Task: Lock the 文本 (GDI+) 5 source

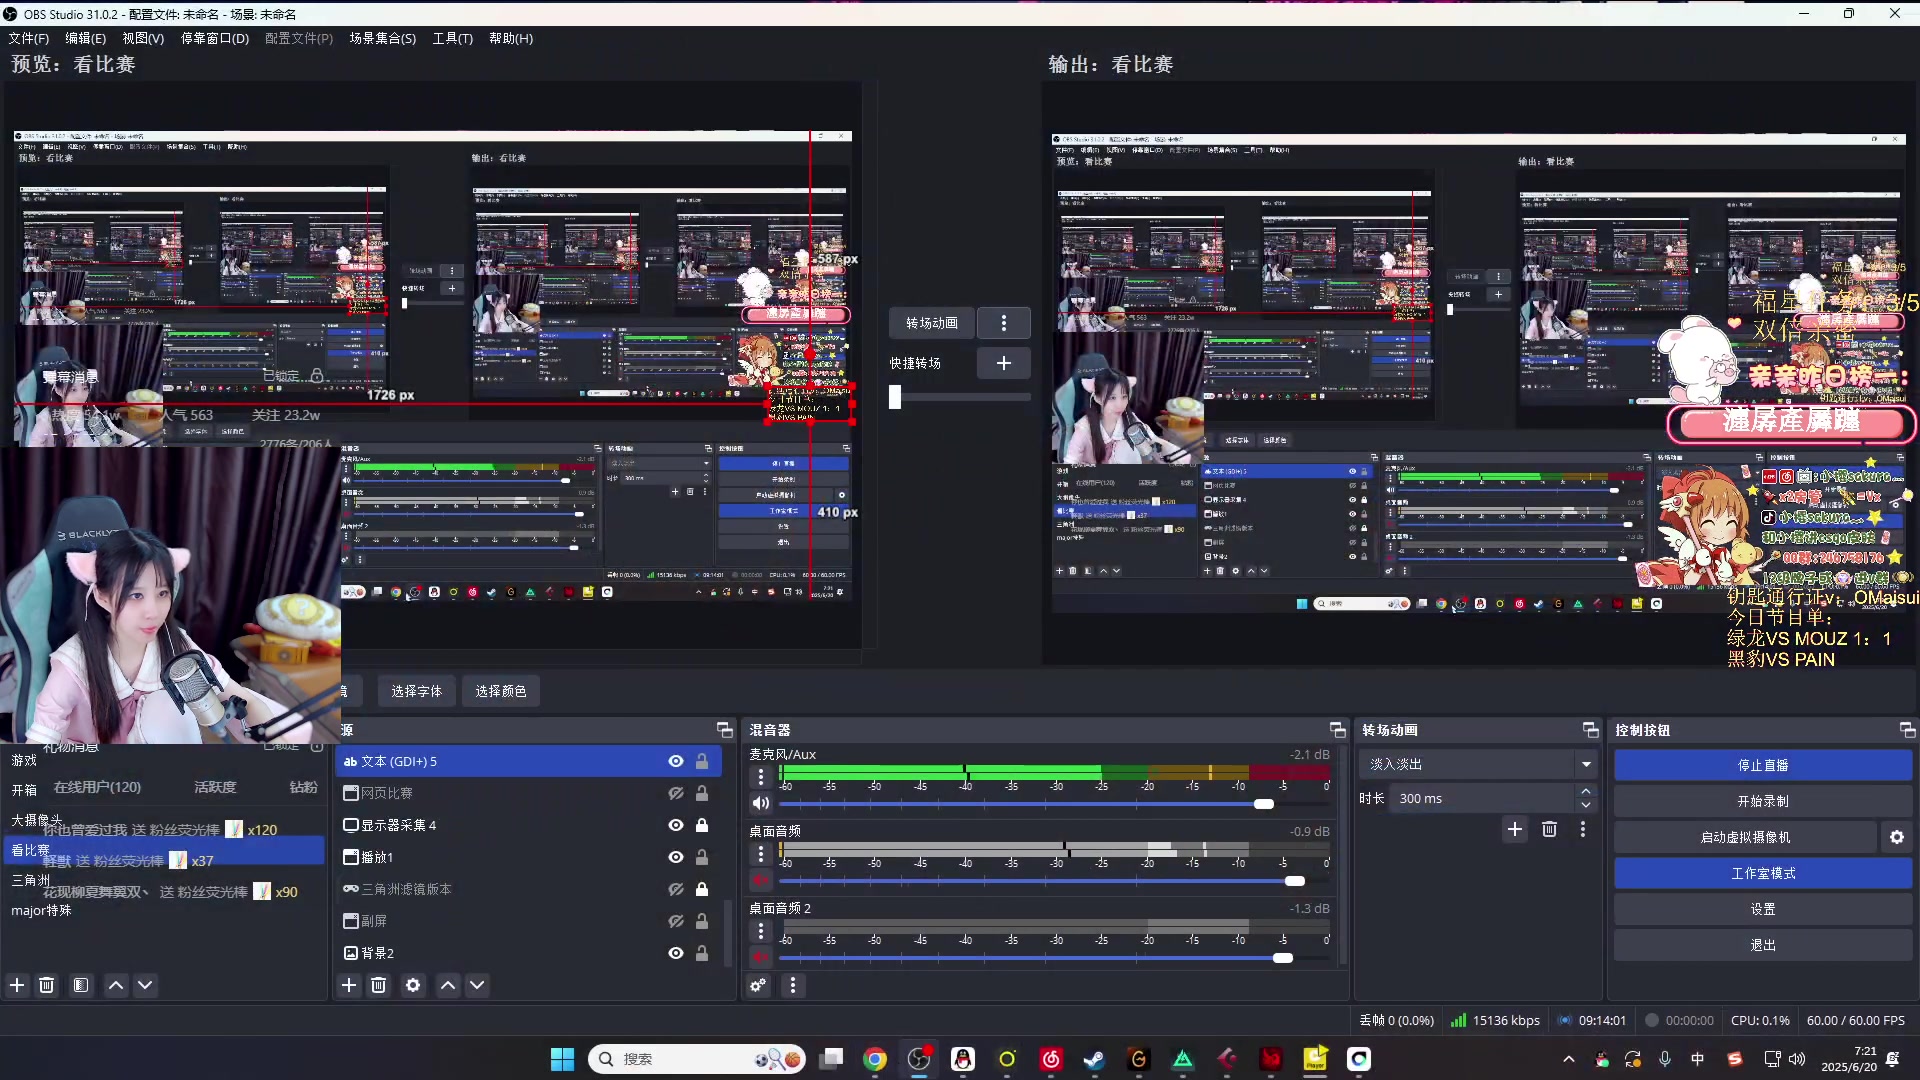Action: point(702,761)
